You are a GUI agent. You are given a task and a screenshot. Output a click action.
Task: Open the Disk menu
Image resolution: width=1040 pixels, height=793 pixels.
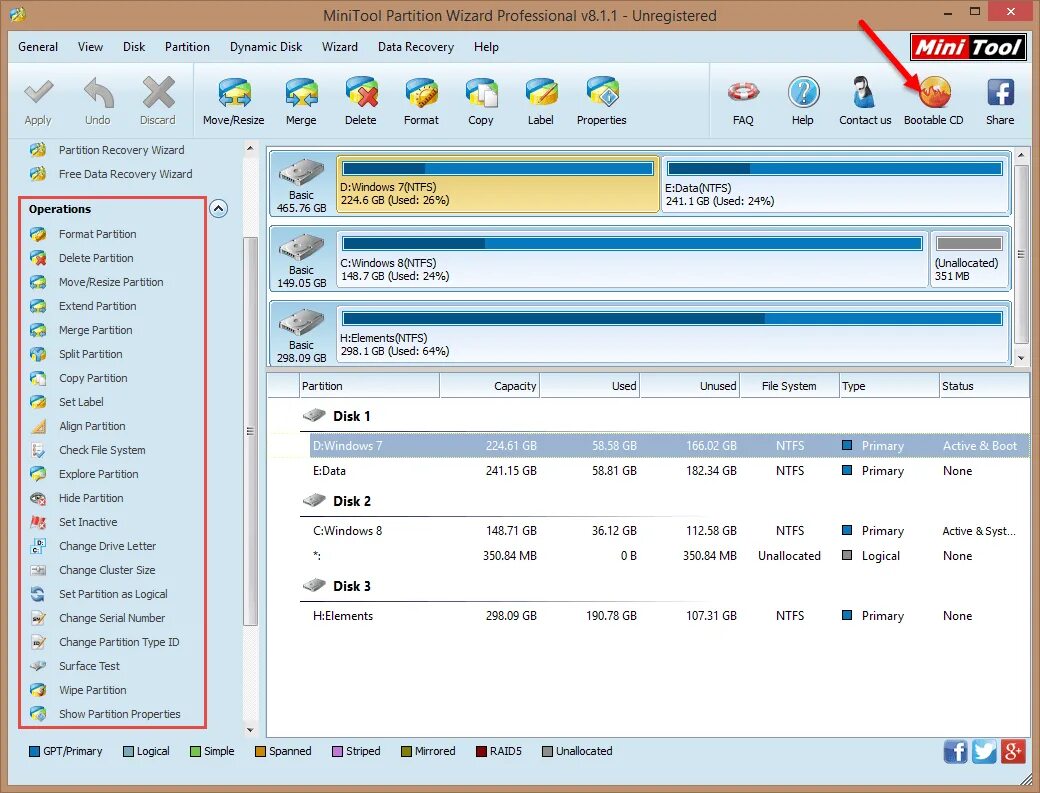click(134, 47)
